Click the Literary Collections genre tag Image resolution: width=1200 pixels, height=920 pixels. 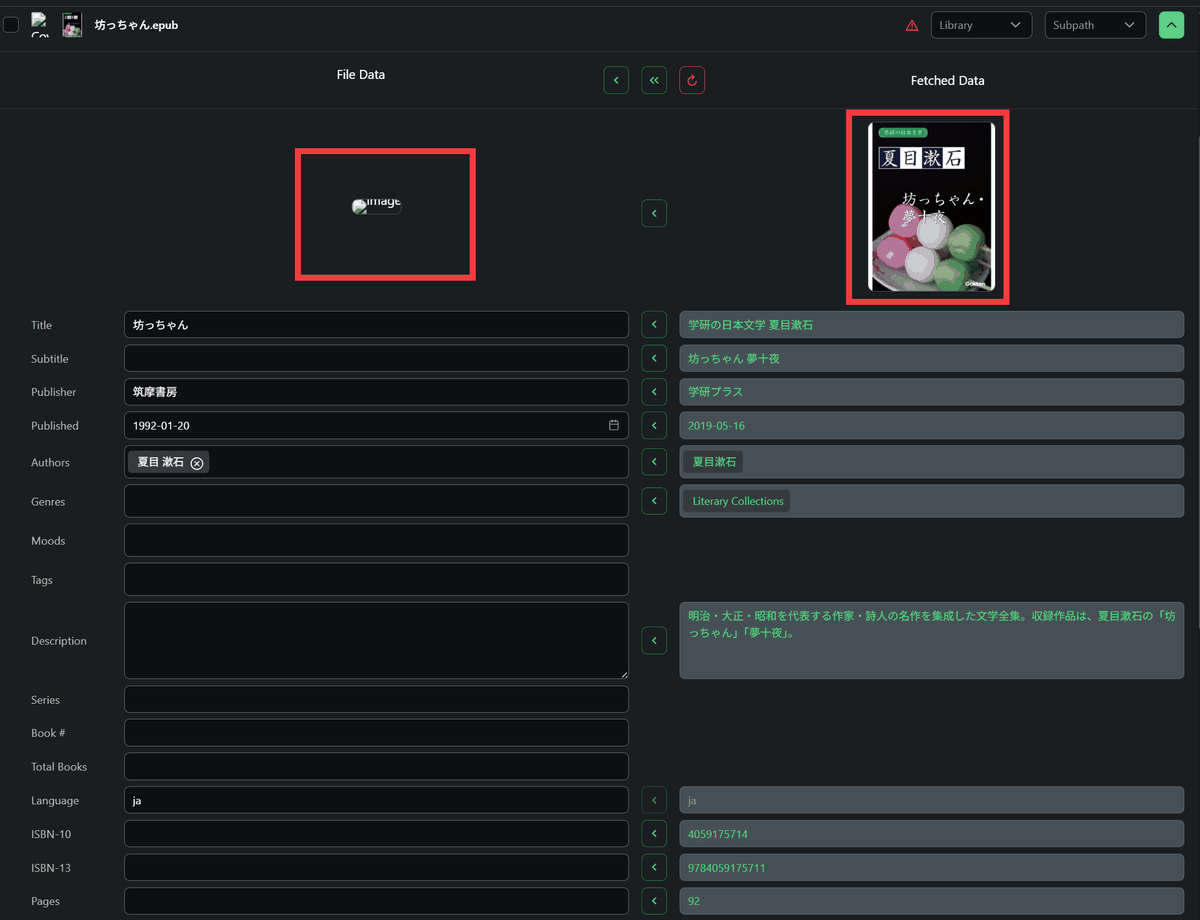point(737,501)
